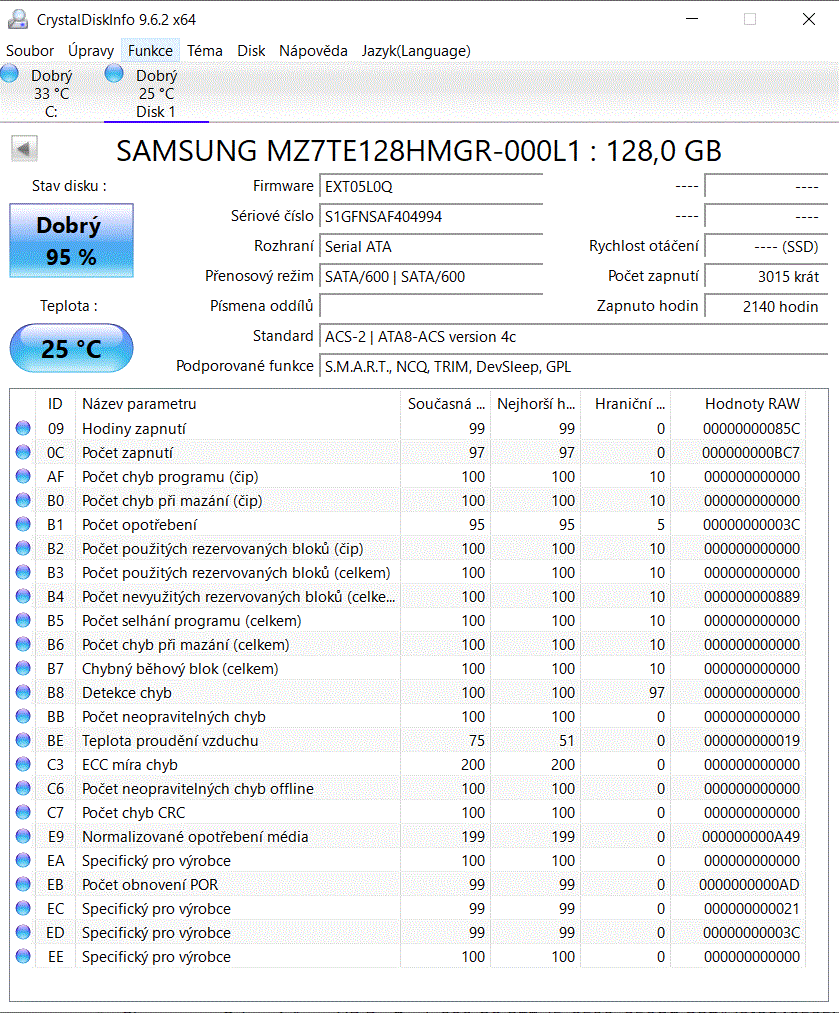This screenshot has height=1013, width=839.
Task: Click the status dot beside Teplota proudění vzduchu
Action: [21, 740]
